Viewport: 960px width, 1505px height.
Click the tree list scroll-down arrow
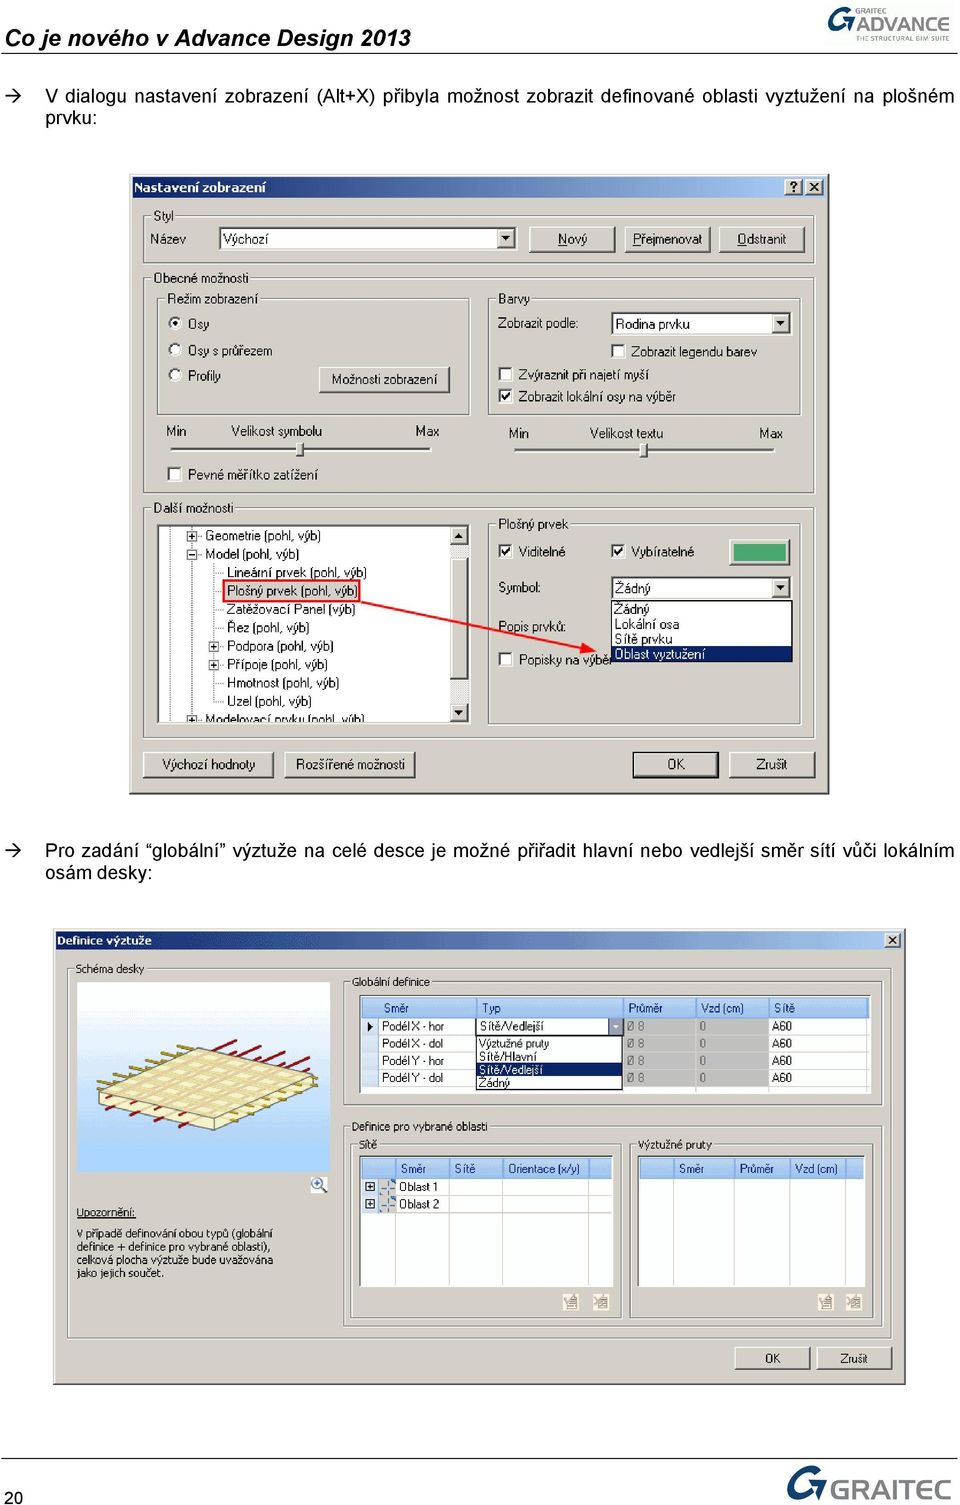pos(459,712)
